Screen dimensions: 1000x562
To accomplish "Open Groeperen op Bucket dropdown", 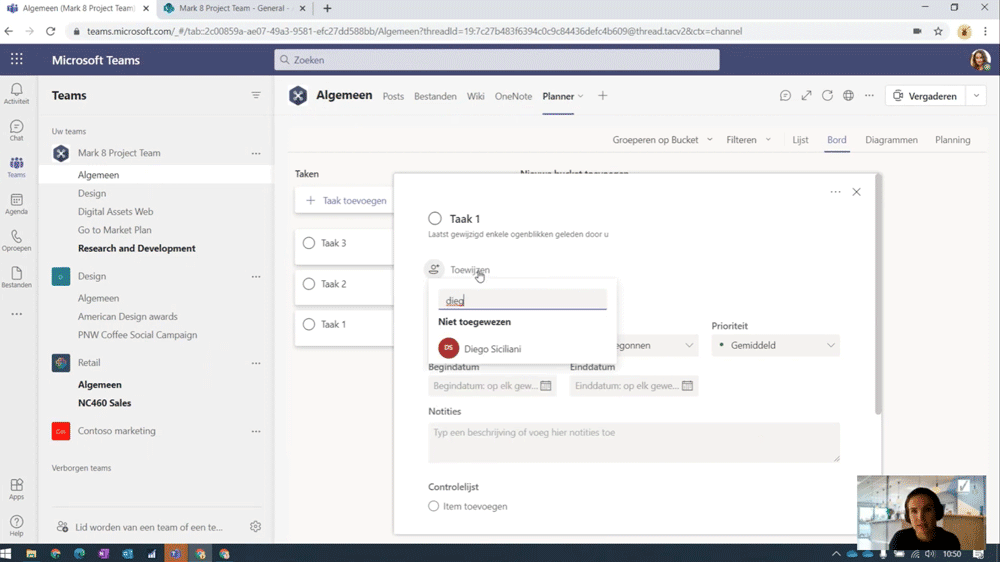I will point(662,140).
